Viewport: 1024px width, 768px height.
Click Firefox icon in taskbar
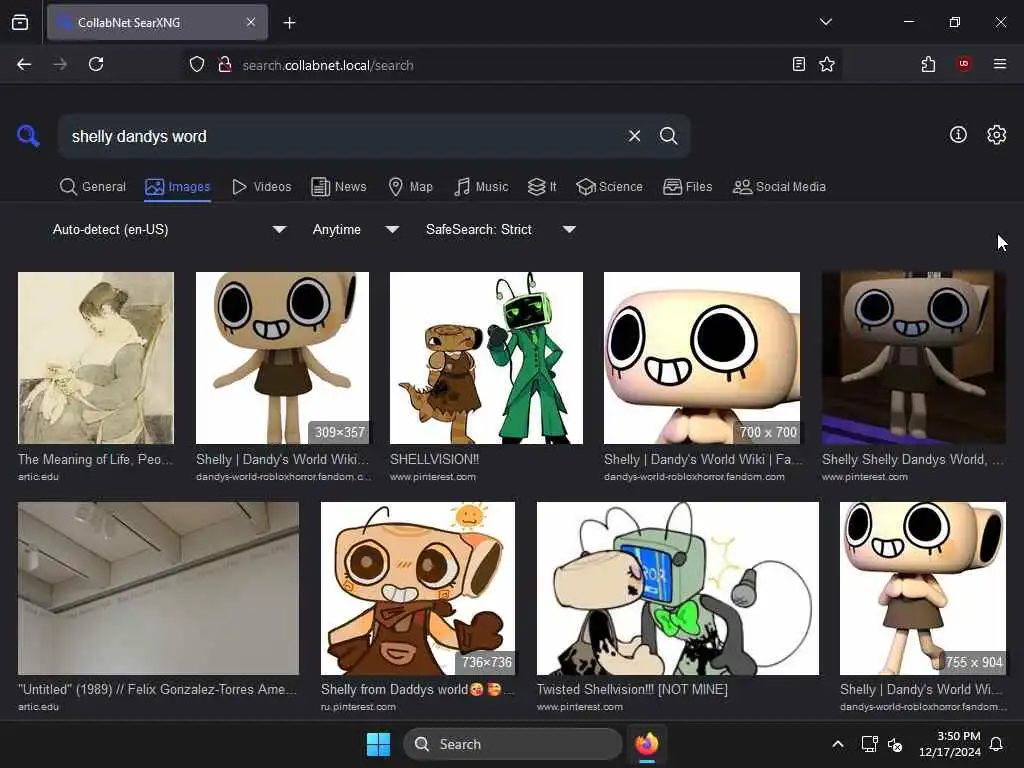coord(647,744)
